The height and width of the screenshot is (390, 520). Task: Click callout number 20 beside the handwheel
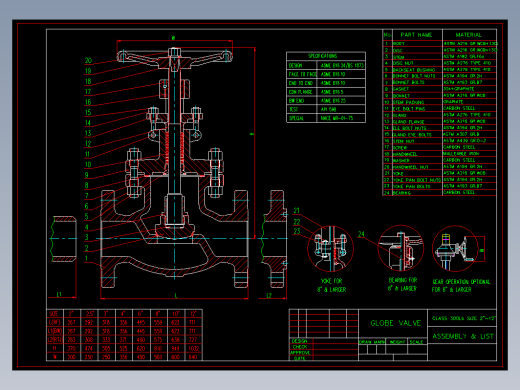[88, 60]
